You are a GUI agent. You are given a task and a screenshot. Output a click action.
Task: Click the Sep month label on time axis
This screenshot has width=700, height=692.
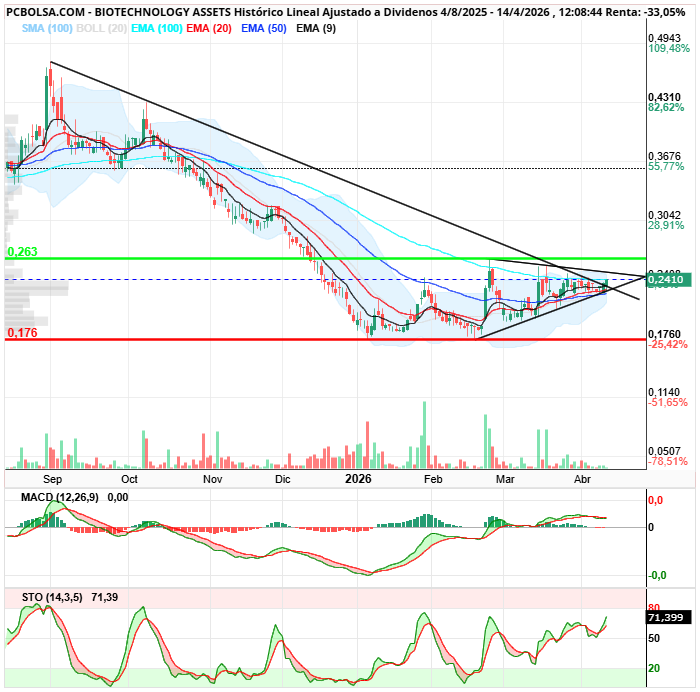[54, 479]
